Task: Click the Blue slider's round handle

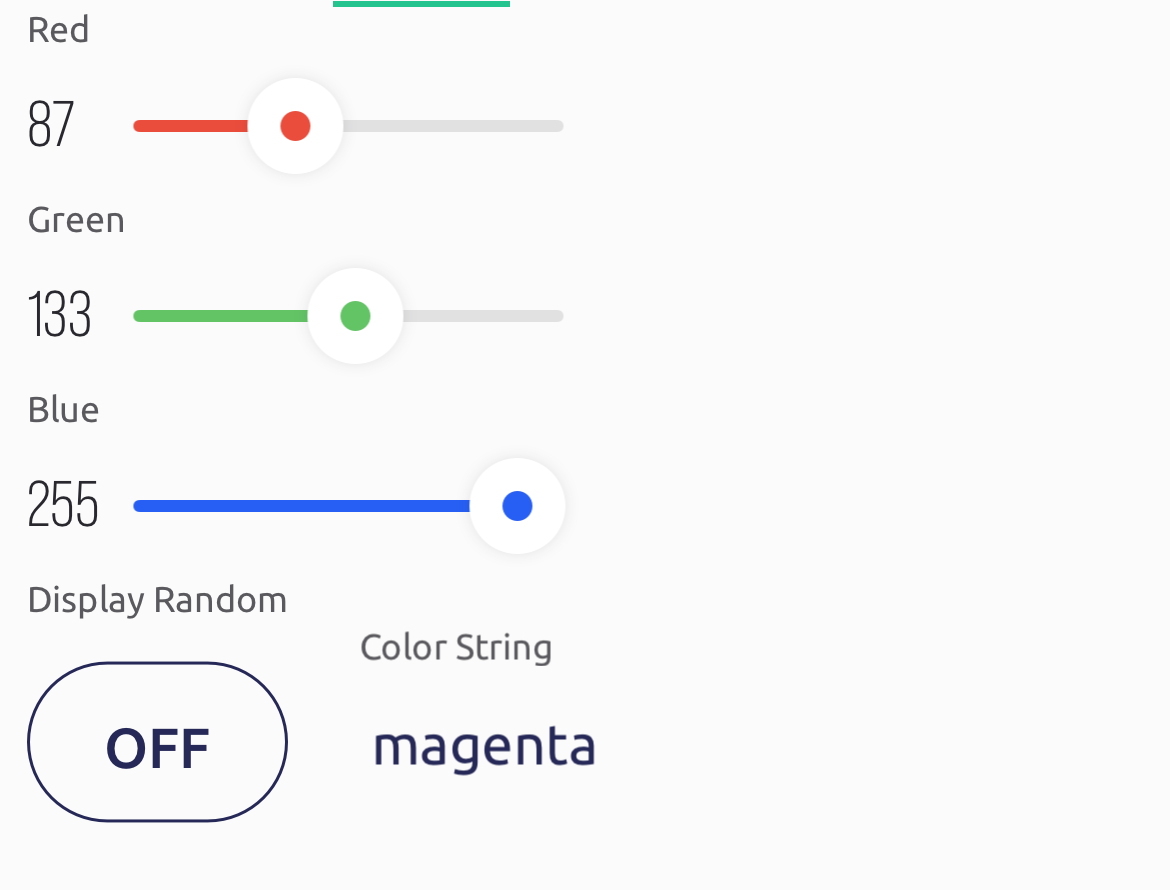Action: pos(517,506)
